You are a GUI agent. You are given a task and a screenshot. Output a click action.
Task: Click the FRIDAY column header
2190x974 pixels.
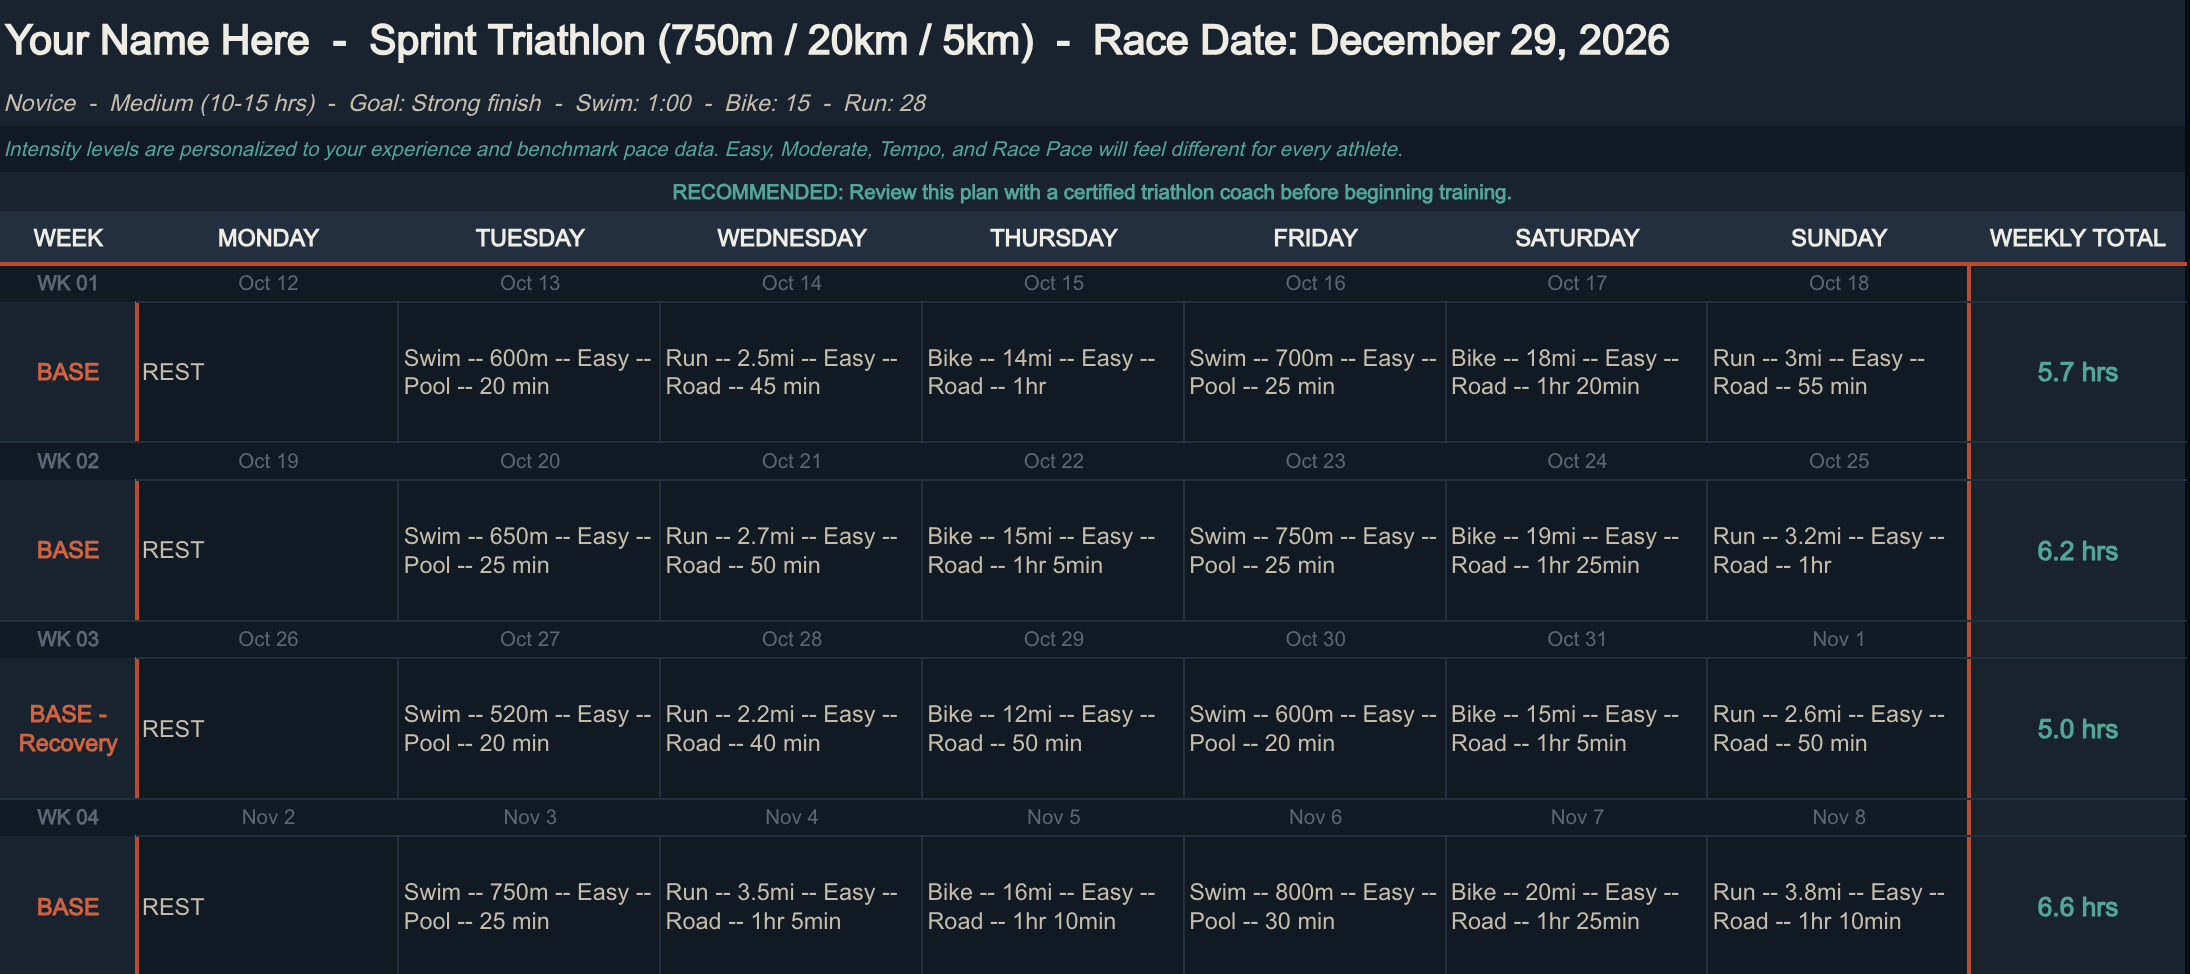1315,238
